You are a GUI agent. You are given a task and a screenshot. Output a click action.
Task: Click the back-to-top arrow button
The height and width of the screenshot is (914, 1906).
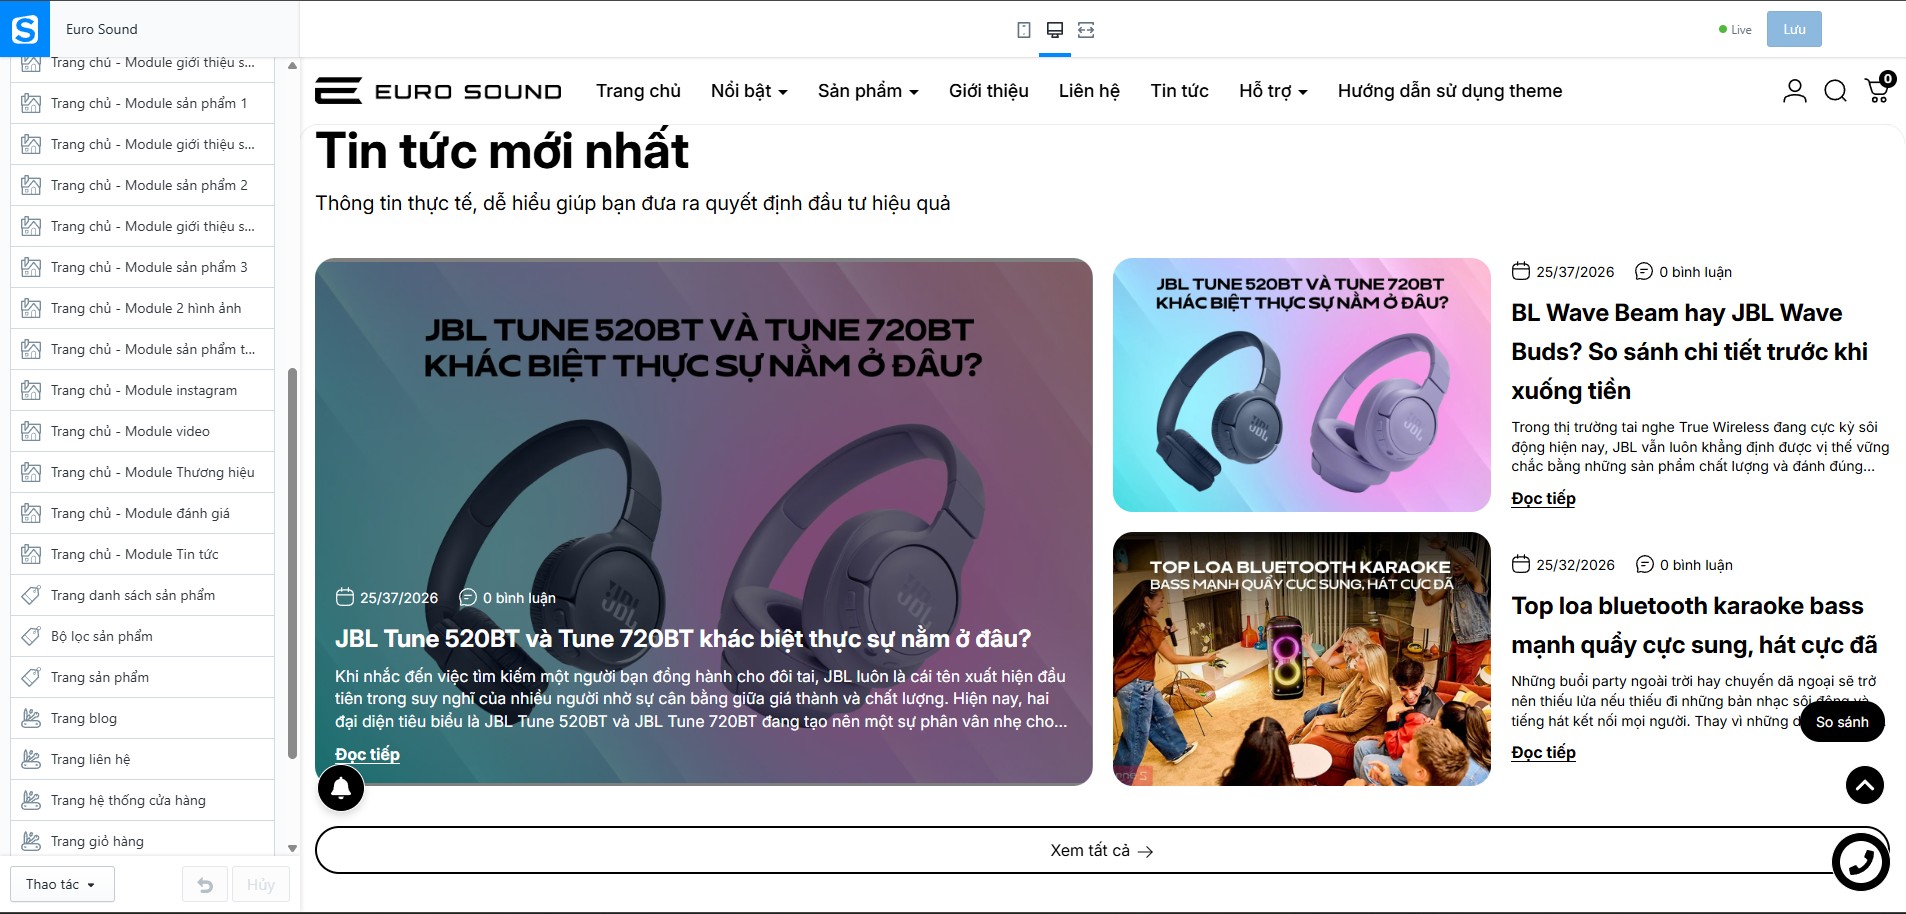coord(1865,785)
